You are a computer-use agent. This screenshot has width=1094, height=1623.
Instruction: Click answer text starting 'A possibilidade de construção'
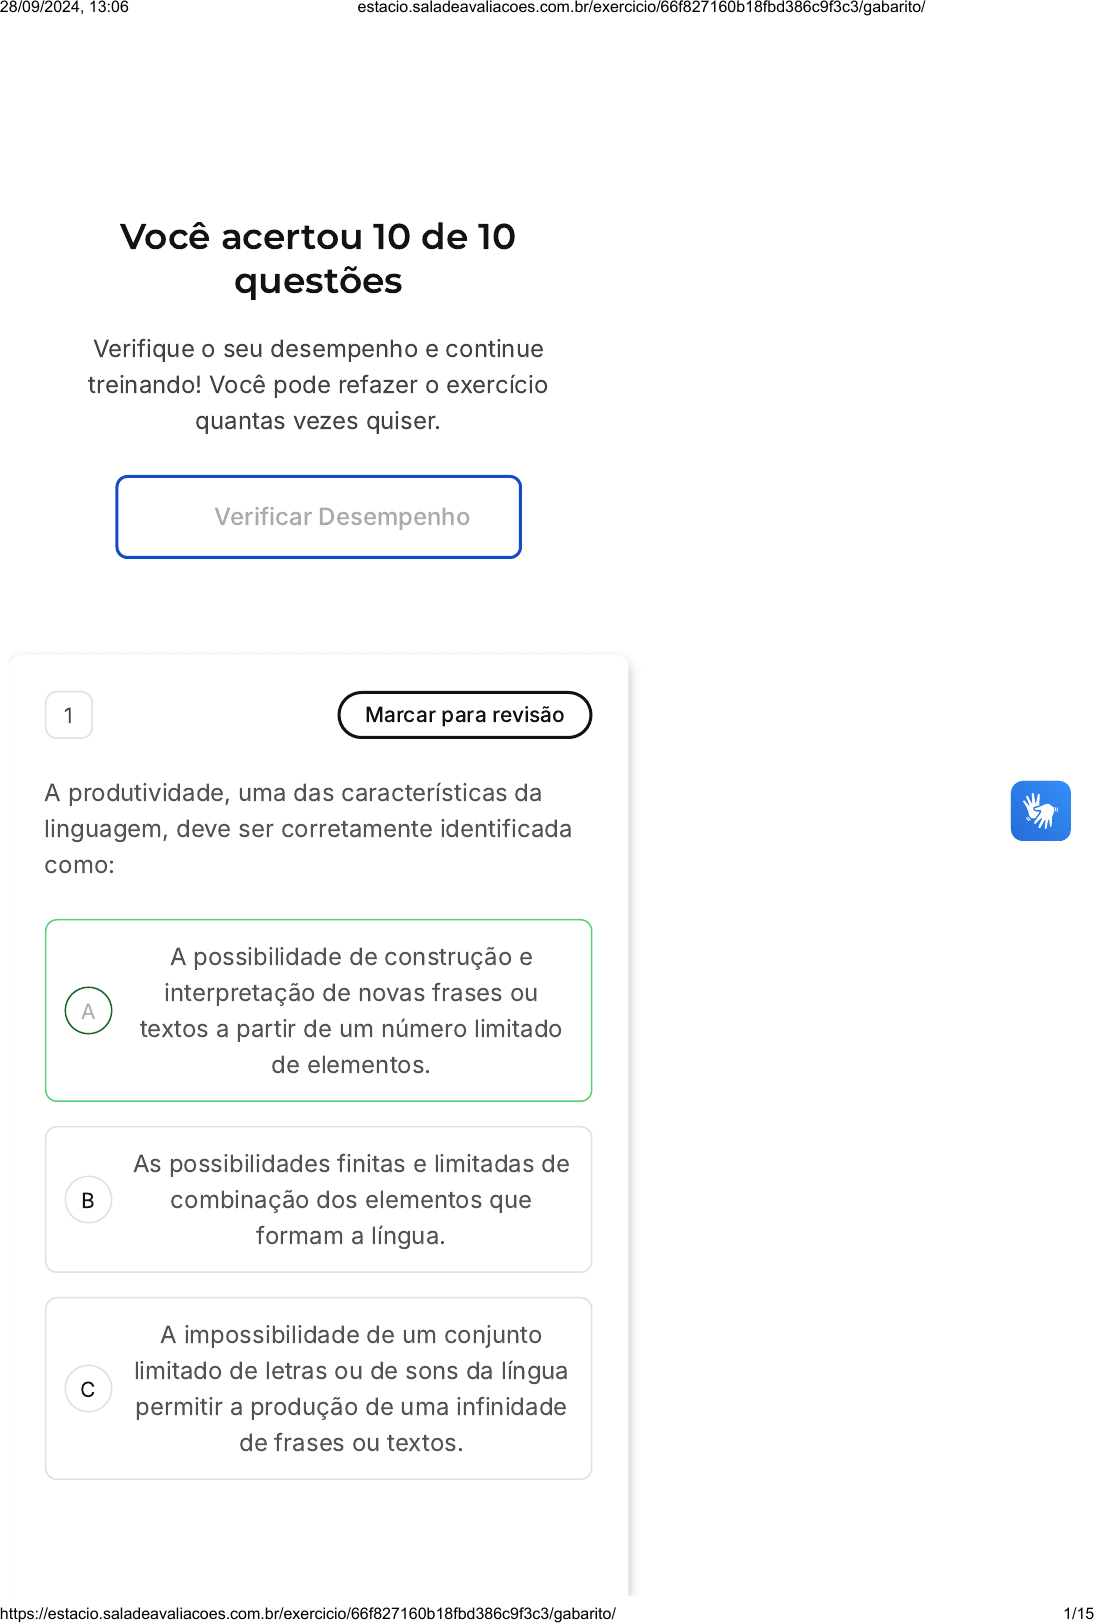(x=351, y=1010)
